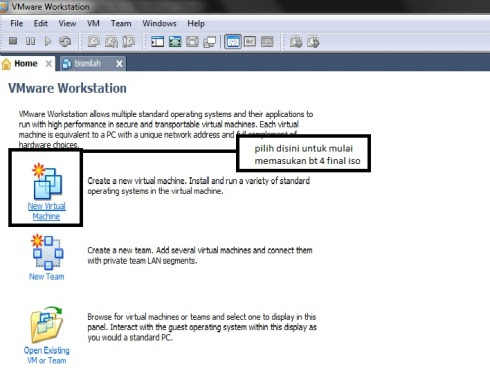Select the Unity mode toolbar icon

(x=210, y=42)
